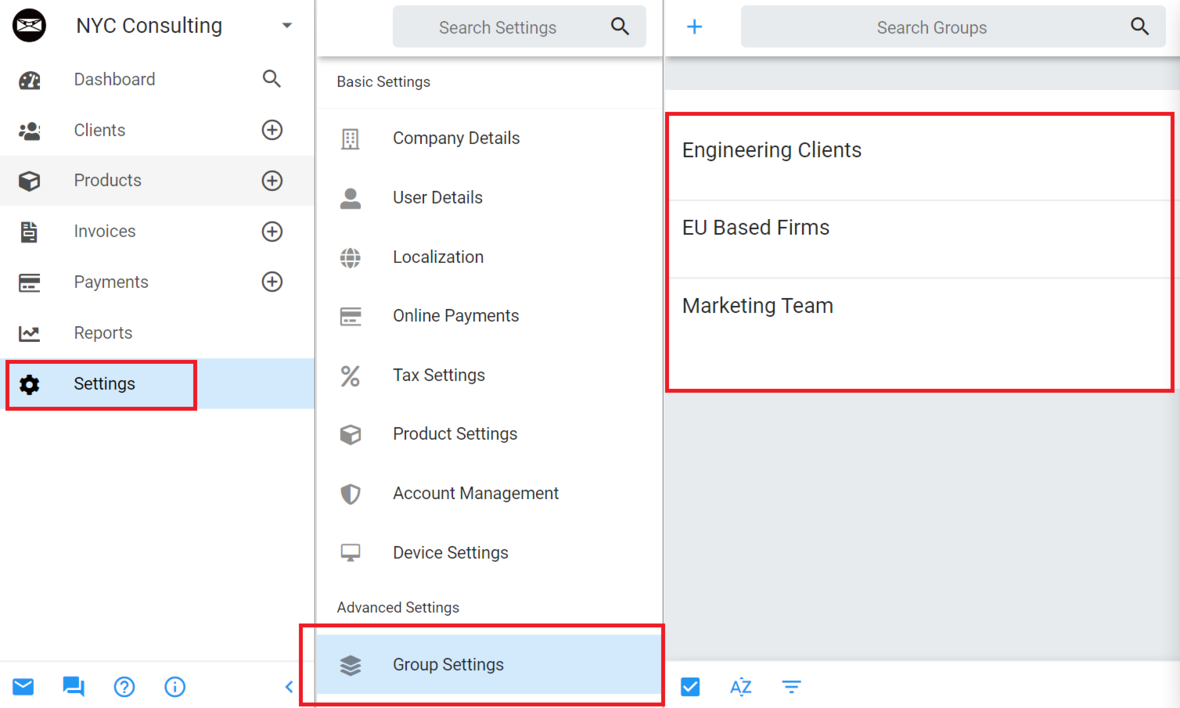Collapse the sidebar with chevron arrow
Viewport: 1180px width, 708px height.
tap(289, 687)
